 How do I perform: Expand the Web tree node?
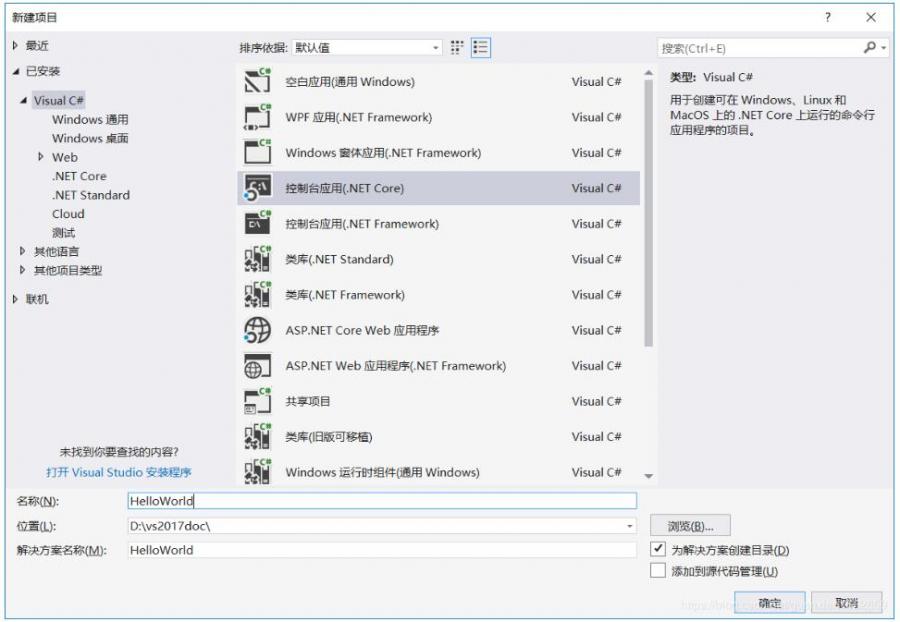(42, 157)
